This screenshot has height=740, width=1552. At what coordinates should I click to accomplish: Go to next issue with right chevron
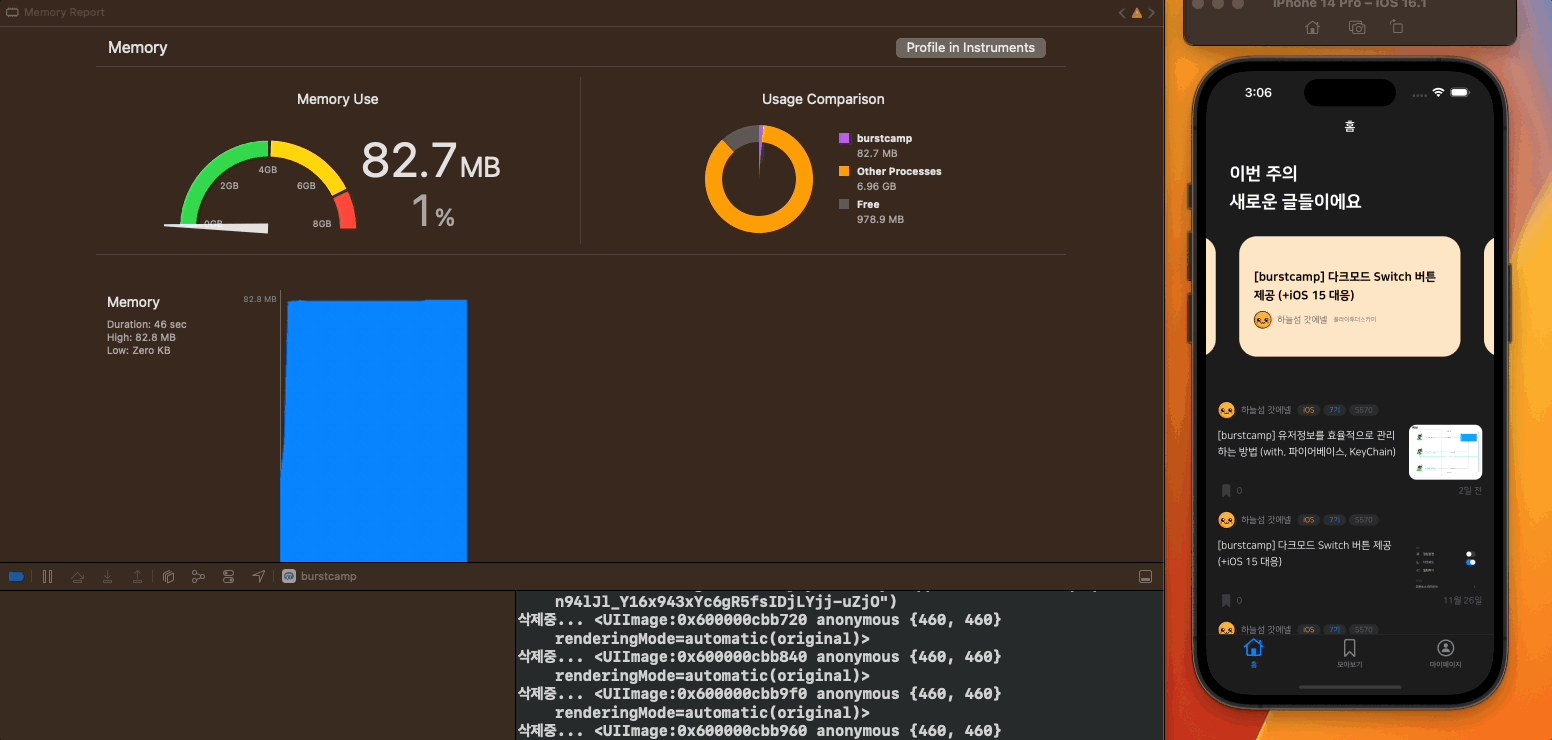point(1152,13)
